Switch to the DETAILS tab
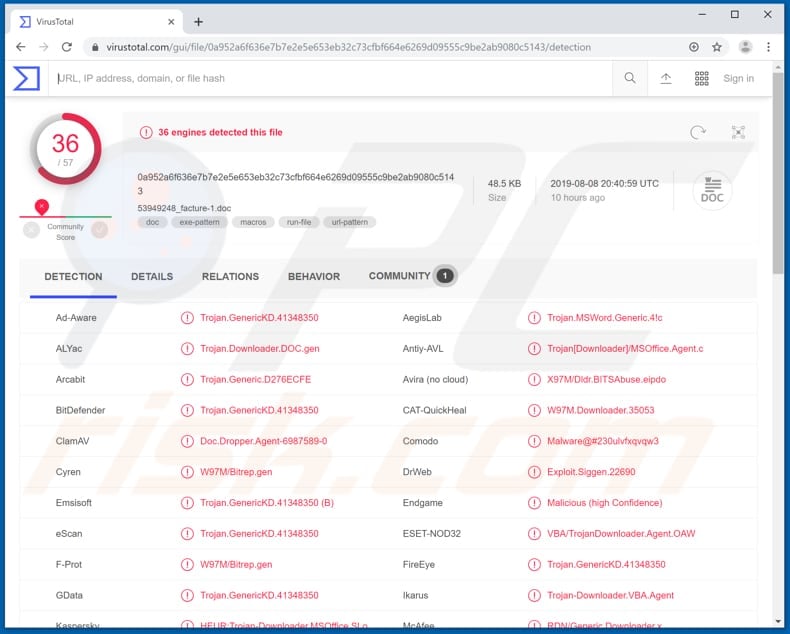 point(152,277)
